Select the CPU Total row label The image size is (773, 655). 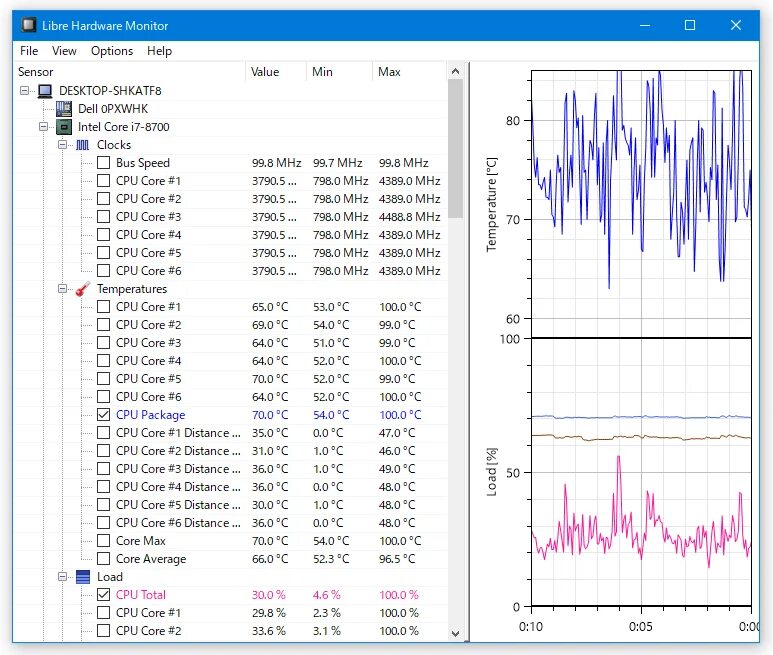coord(141,595)
